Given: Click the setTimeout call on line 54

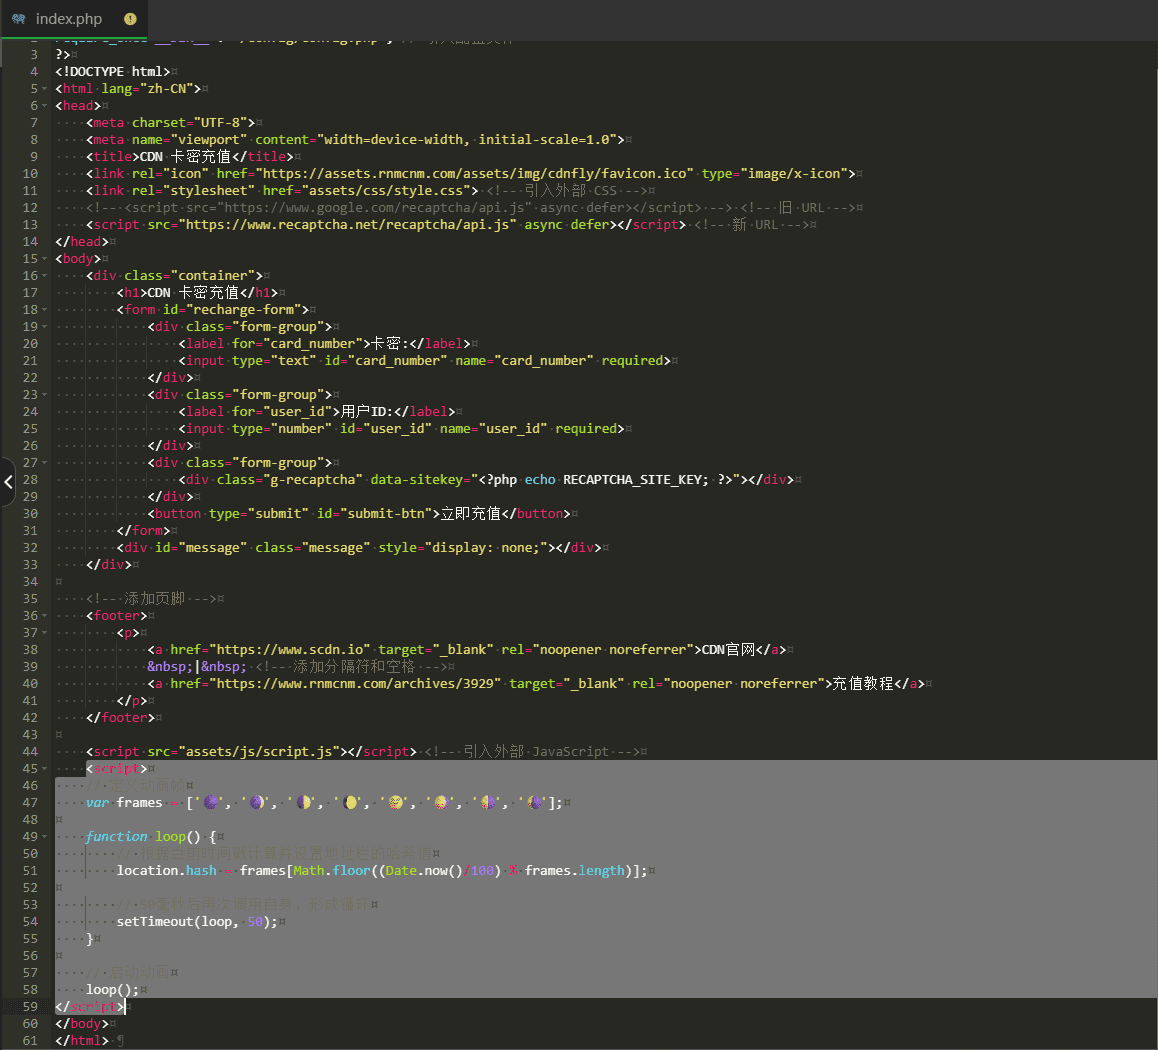Looking at the screenshot, I should (x=196, y=921).
